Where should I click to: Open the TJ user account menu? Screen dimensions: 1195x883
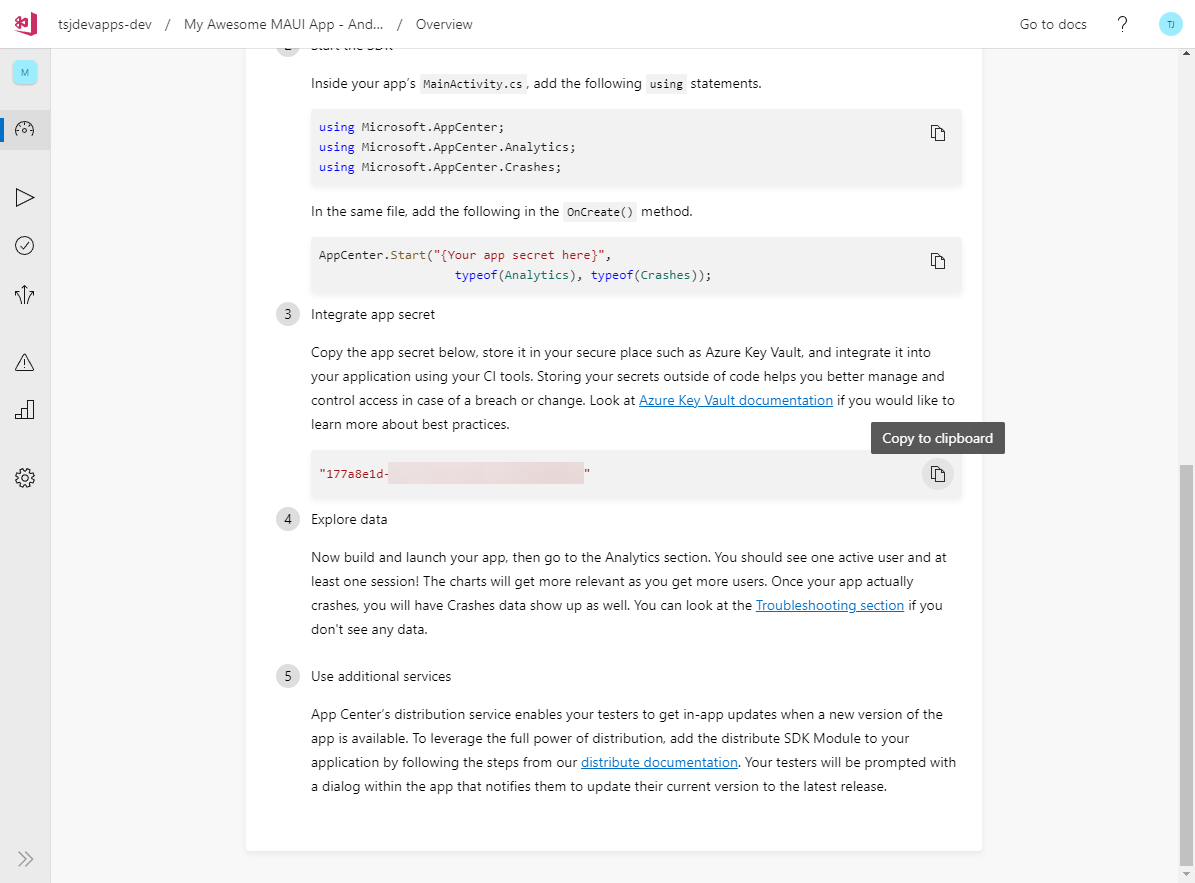point(1170,24)
